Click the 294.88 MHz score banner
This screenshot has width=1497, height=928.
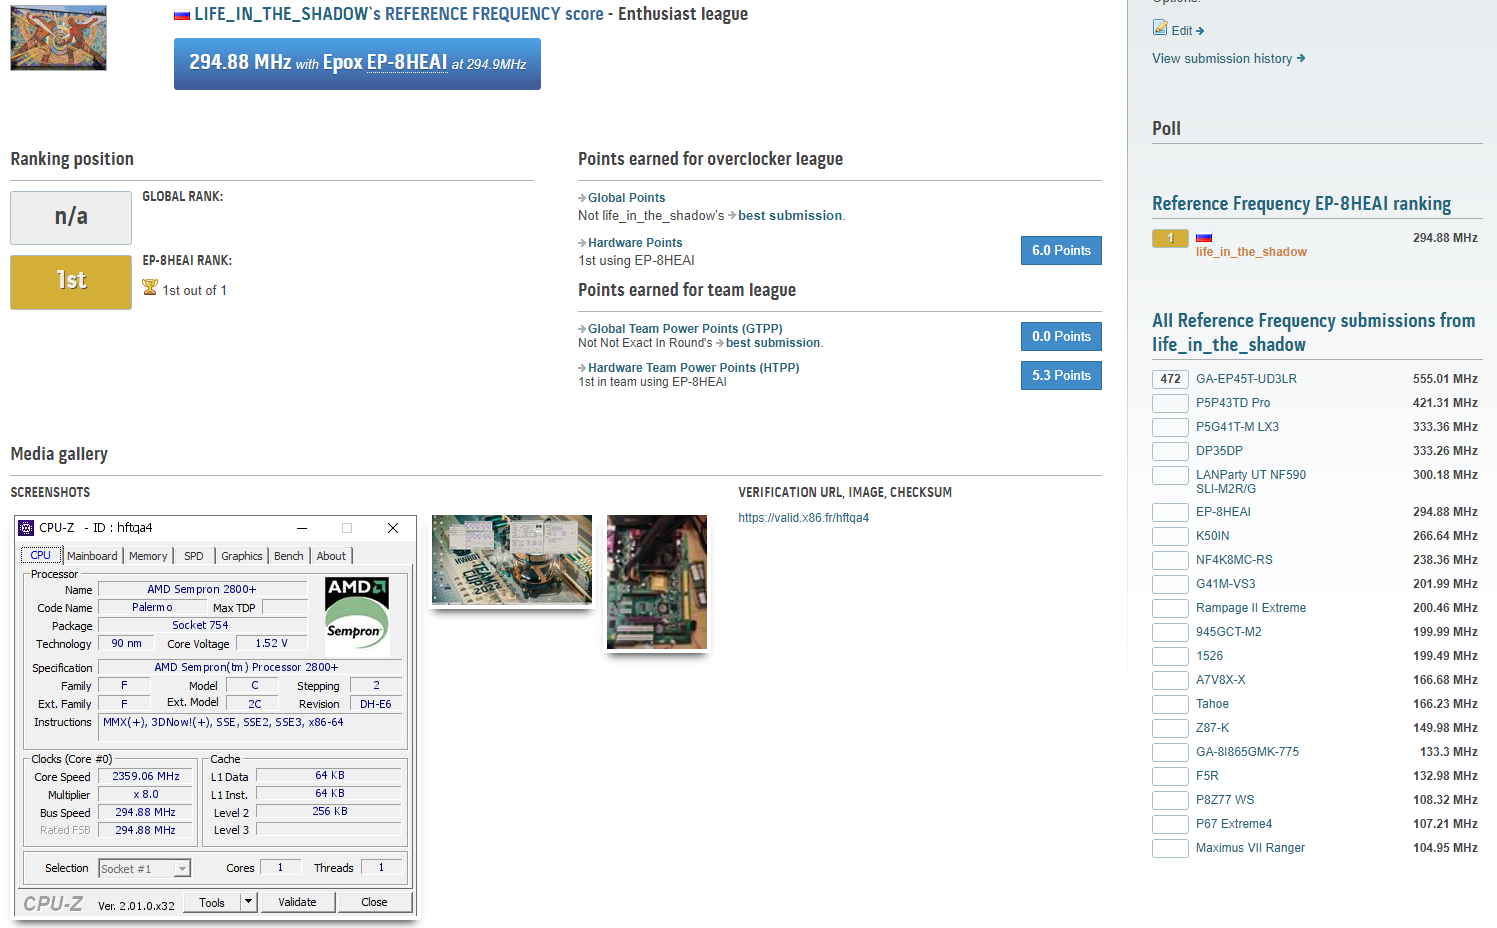357,64
